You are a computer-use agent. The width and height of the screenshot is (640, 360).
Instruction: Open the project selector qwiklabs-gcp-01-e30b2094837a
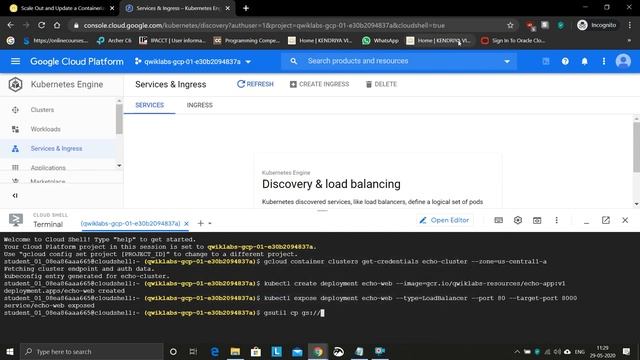click(x=193, y=62)
